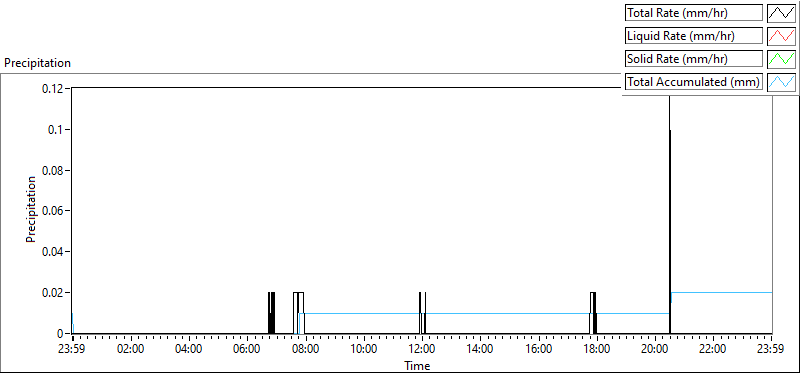
Task: Click the 02:00 x-axis time label
Action: pyautogui.click(x=131, y=350)
